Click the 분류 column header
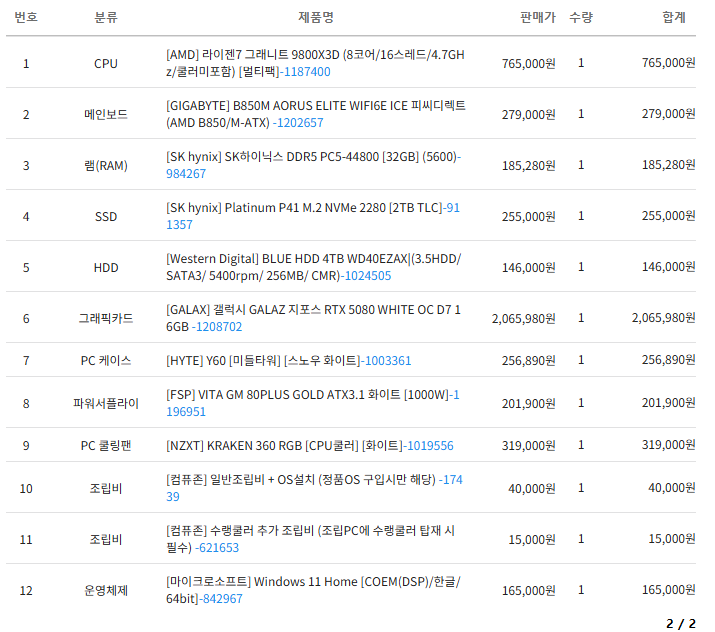 click(x=106, y=17)
